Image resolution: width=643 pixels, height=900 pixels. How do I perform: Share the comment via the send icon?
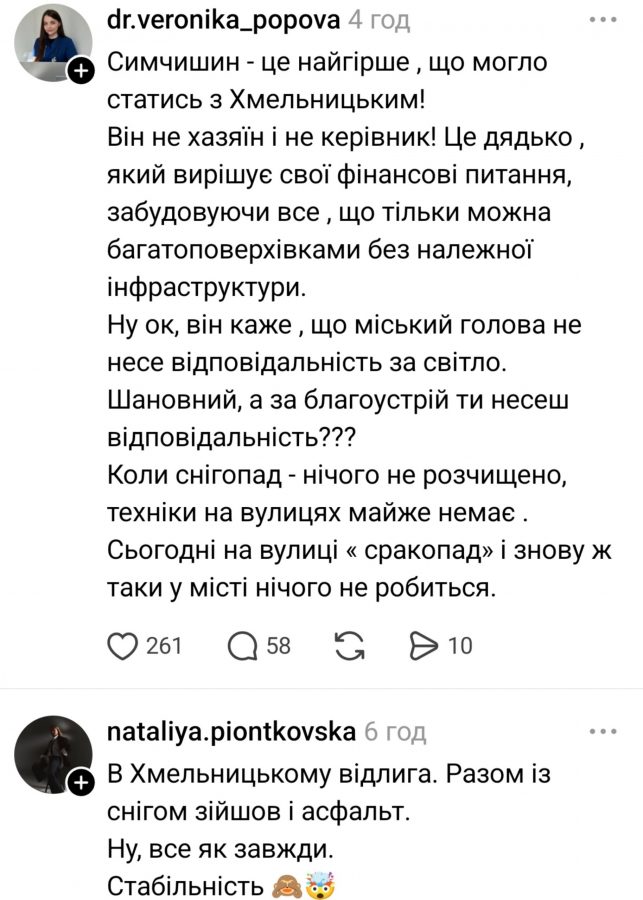click(424, 645)
